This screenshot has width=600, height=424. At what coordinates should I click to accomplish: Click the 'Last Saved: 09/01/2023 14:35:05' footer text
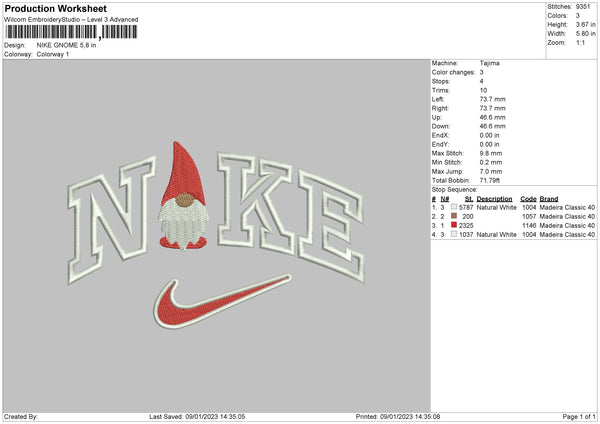pos(197,417)
